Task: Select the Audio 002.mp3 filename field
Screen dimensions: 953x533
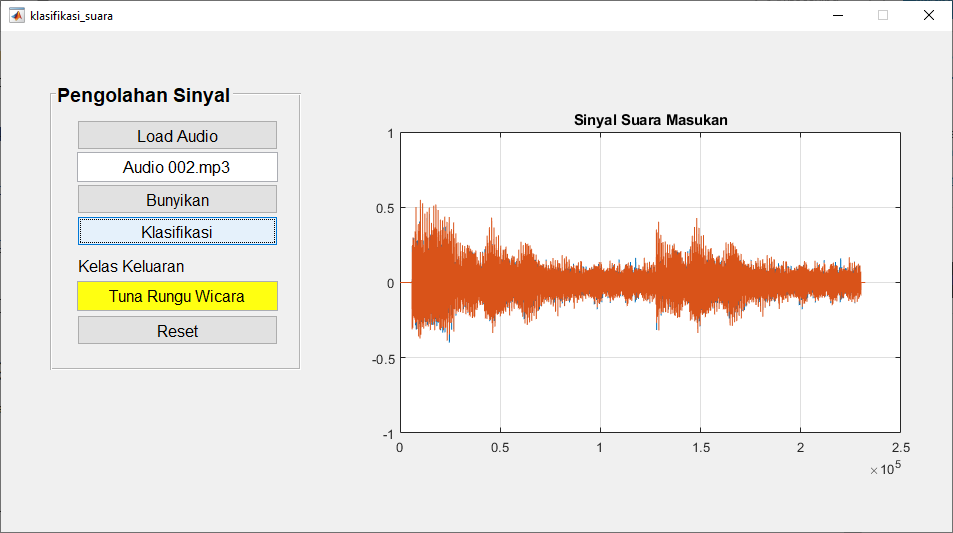Action: coord(177,167)
